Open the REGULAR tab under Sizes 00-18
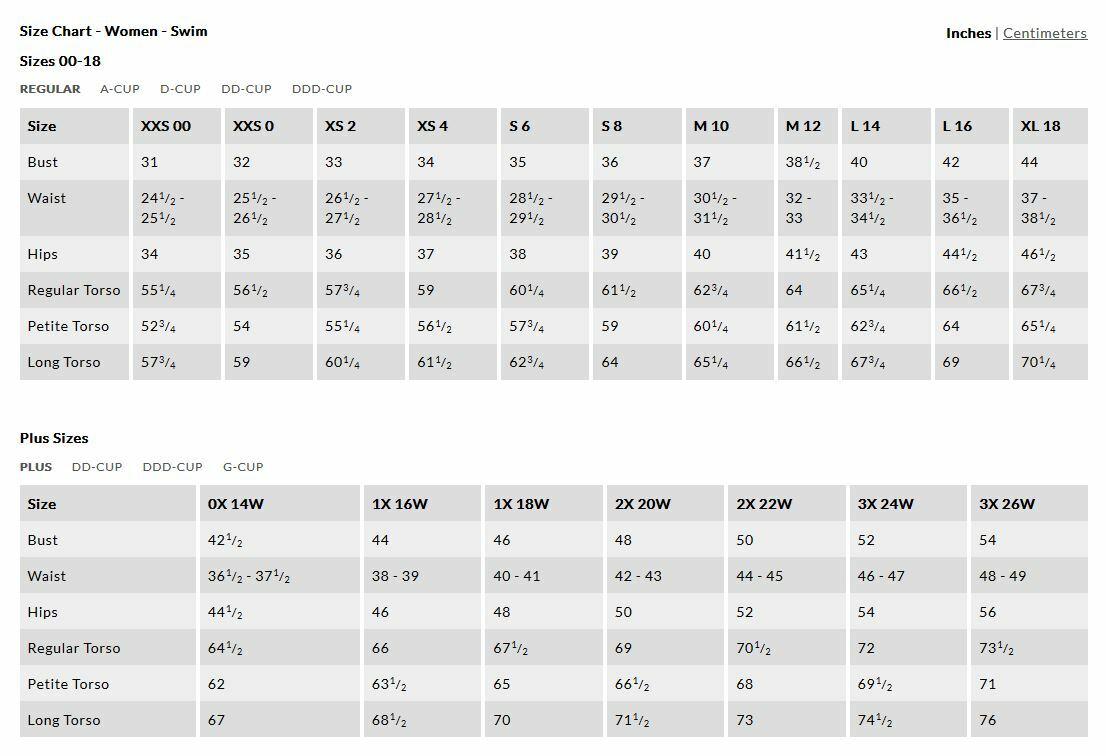The width and height of the screenshot is (1106, 756). point(50,89)
